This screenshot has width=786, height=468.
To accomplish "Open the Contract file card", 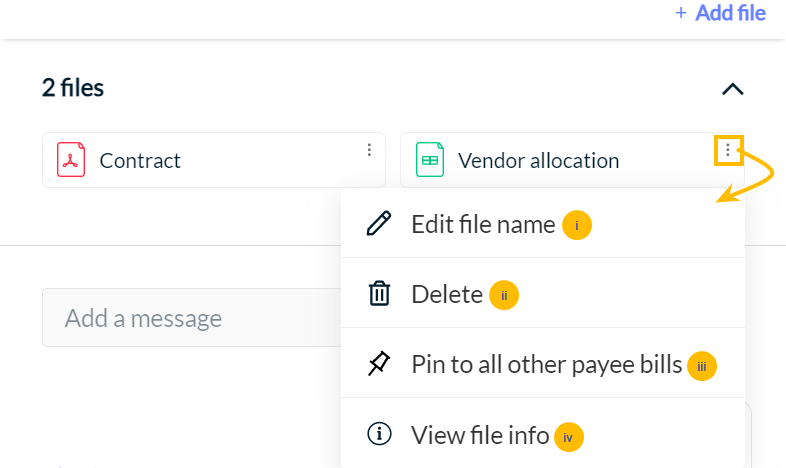I will tap(214, 160).
